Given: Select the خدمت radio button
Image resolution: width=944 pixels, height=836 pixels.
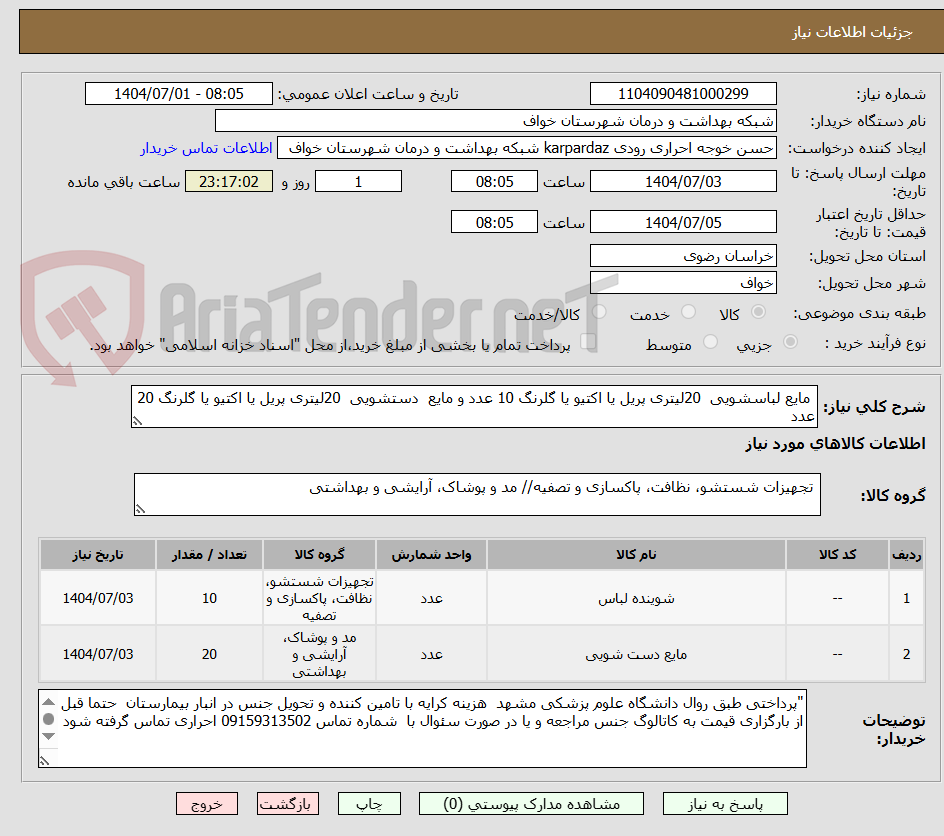Looking at the screenshot, I should click(x=688, y=311).
